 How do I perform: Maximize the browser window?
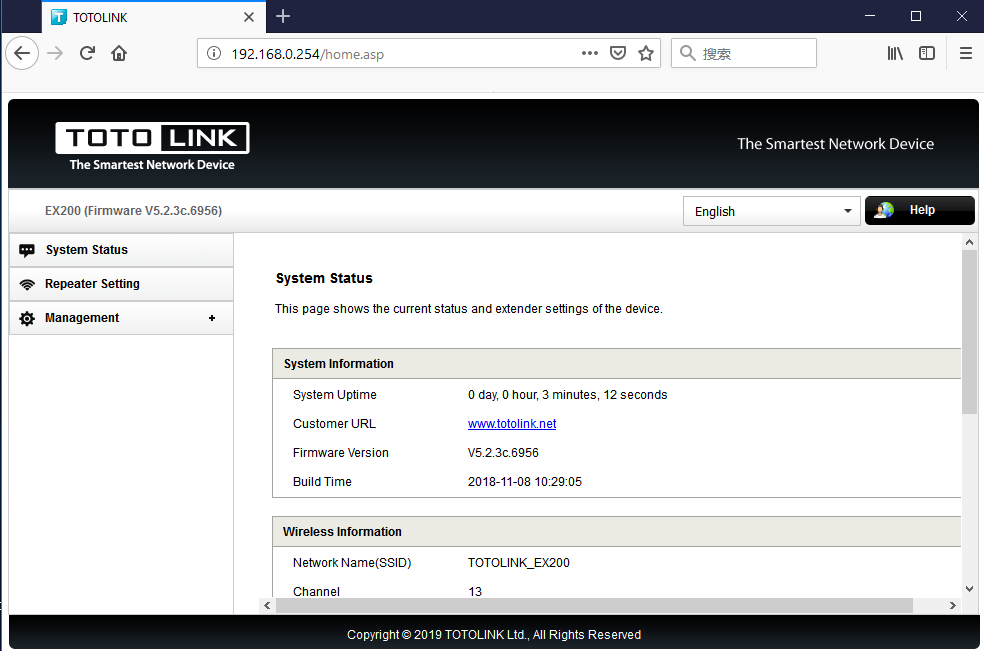pos(916,16)
